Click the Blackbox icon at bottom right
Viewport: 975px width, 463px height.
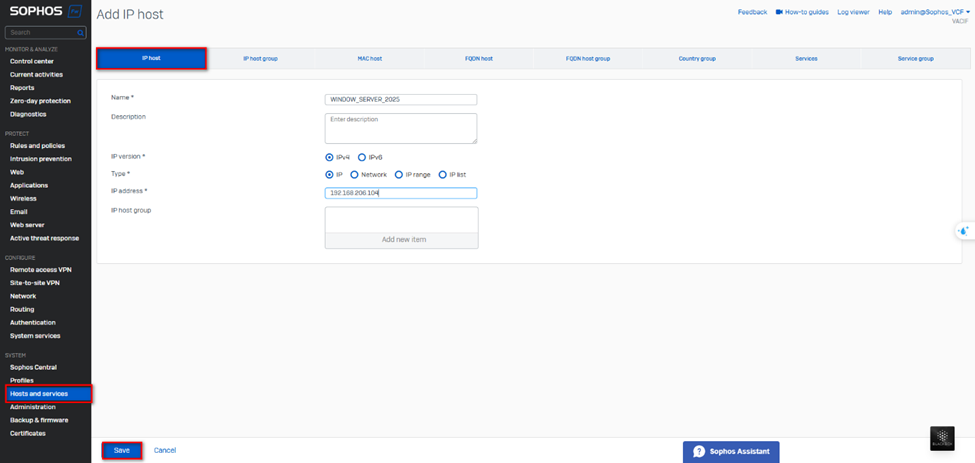tap(942, 439)
